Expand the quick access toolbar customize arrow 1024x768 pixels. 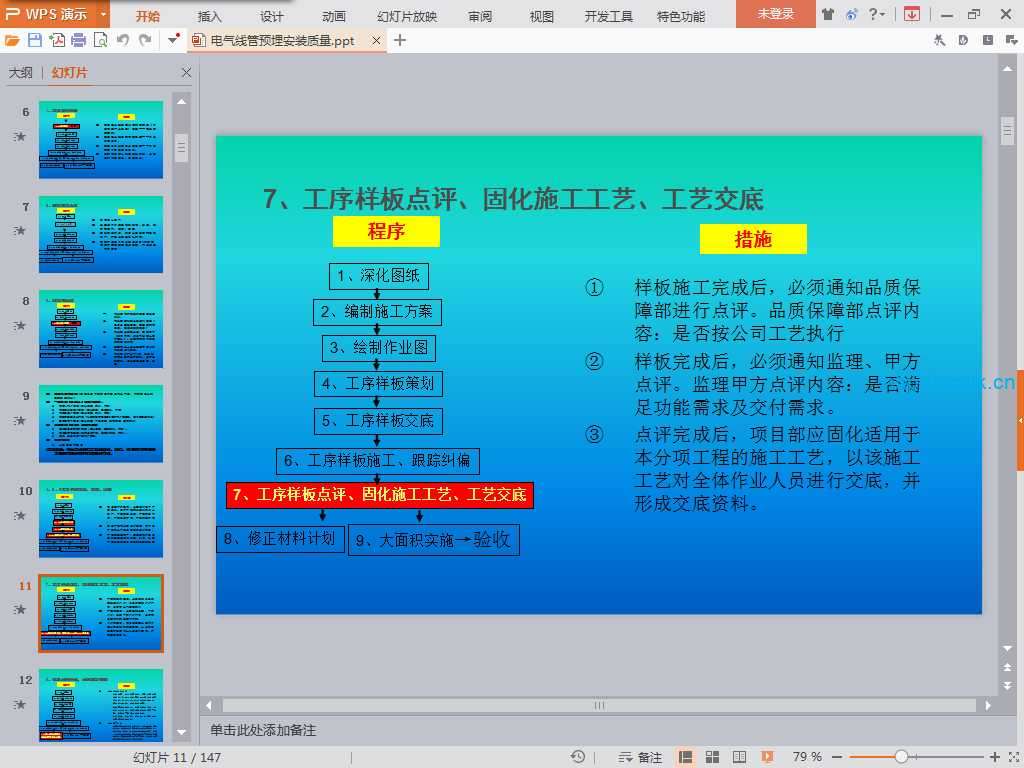[x=174, y=40]
